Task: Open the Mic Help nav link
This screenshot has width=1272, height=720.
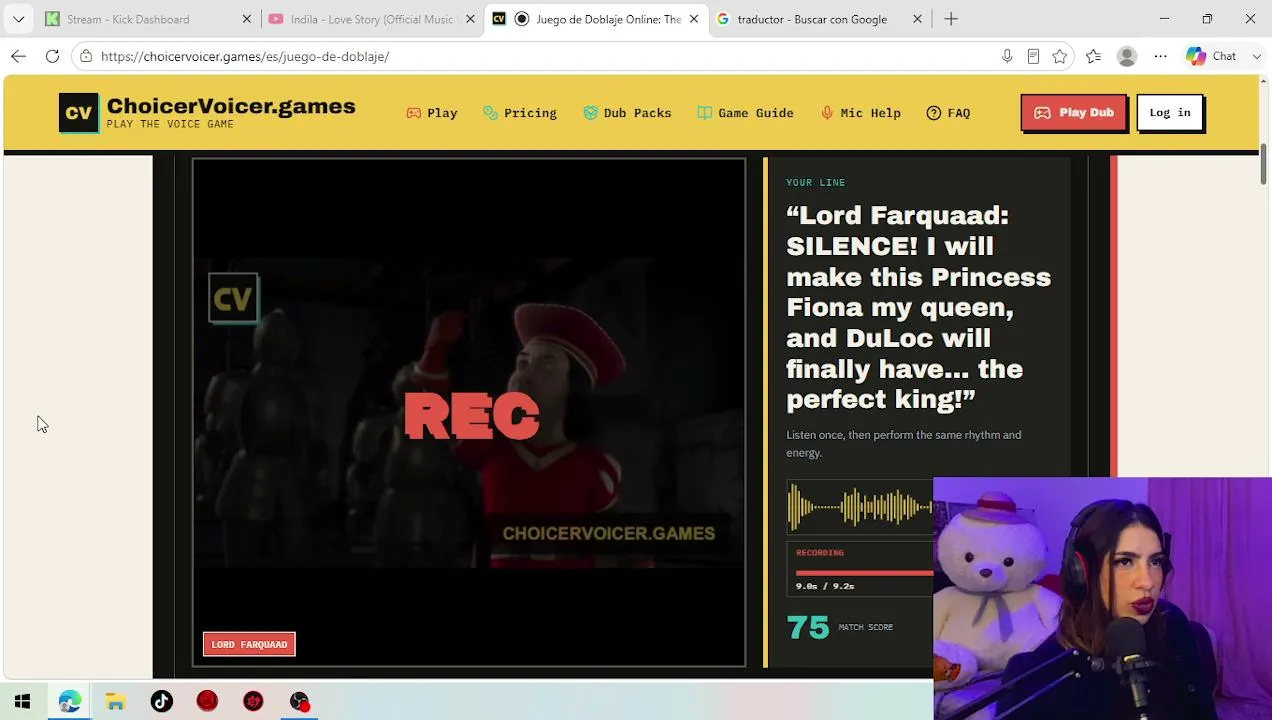Action: (860, 113)
